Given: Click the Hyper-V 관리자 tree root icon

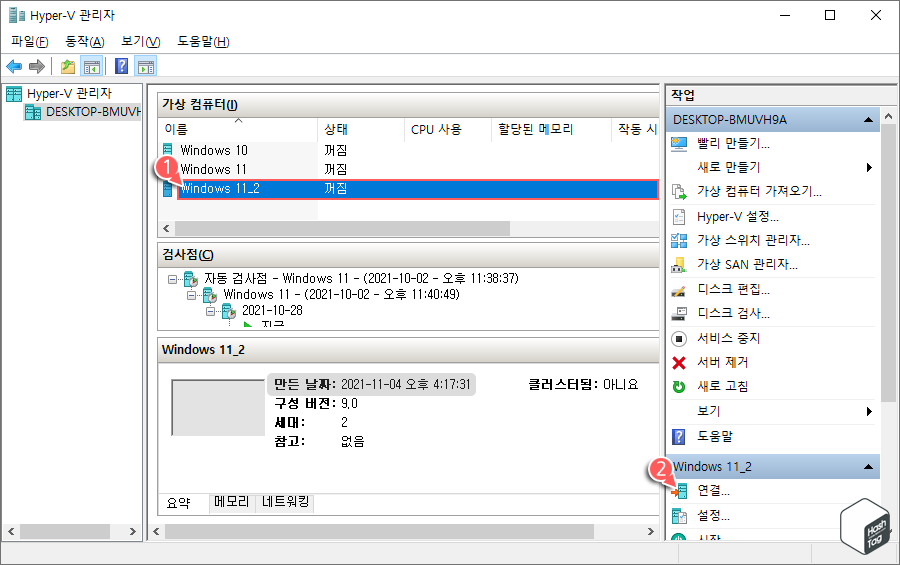Looking at the screenshot, I should [x=14, y=94].
